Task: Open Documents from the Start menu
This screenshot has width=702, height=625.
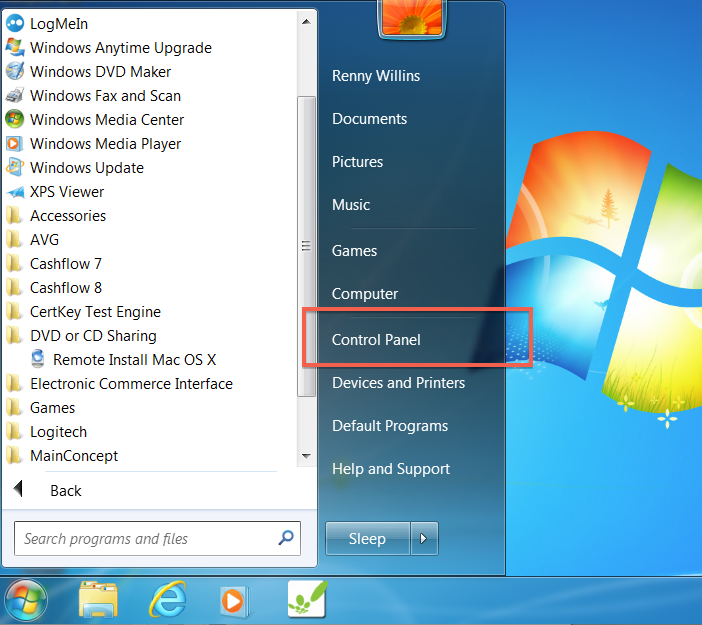Action: 369,119
